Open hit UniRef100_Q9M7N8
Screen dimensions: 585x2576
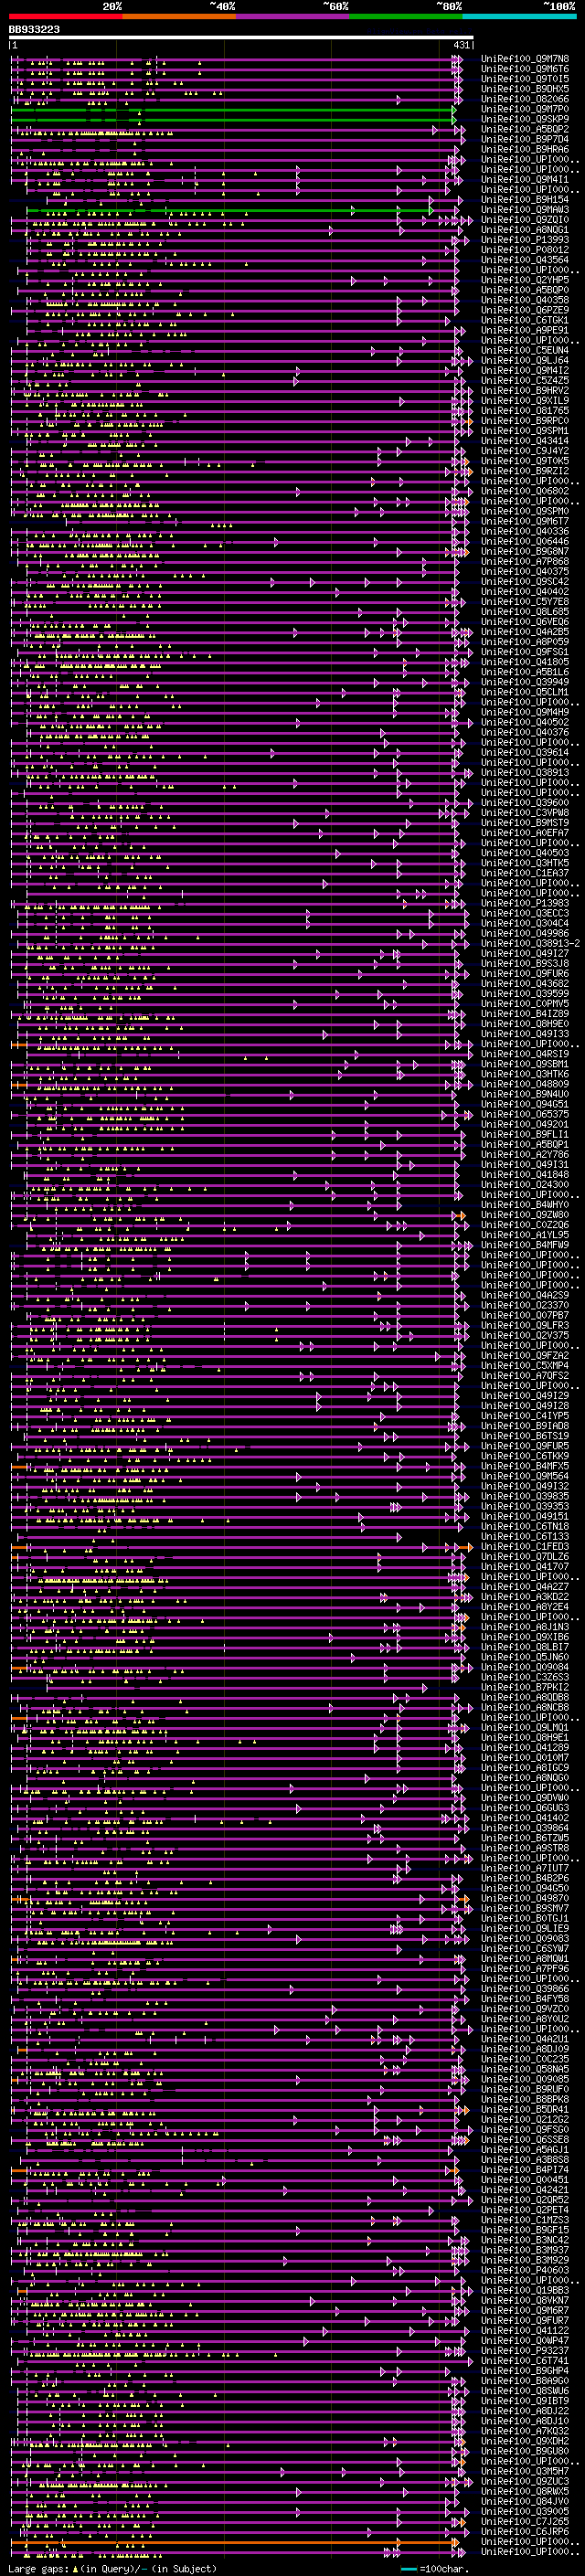pos(525,59)
